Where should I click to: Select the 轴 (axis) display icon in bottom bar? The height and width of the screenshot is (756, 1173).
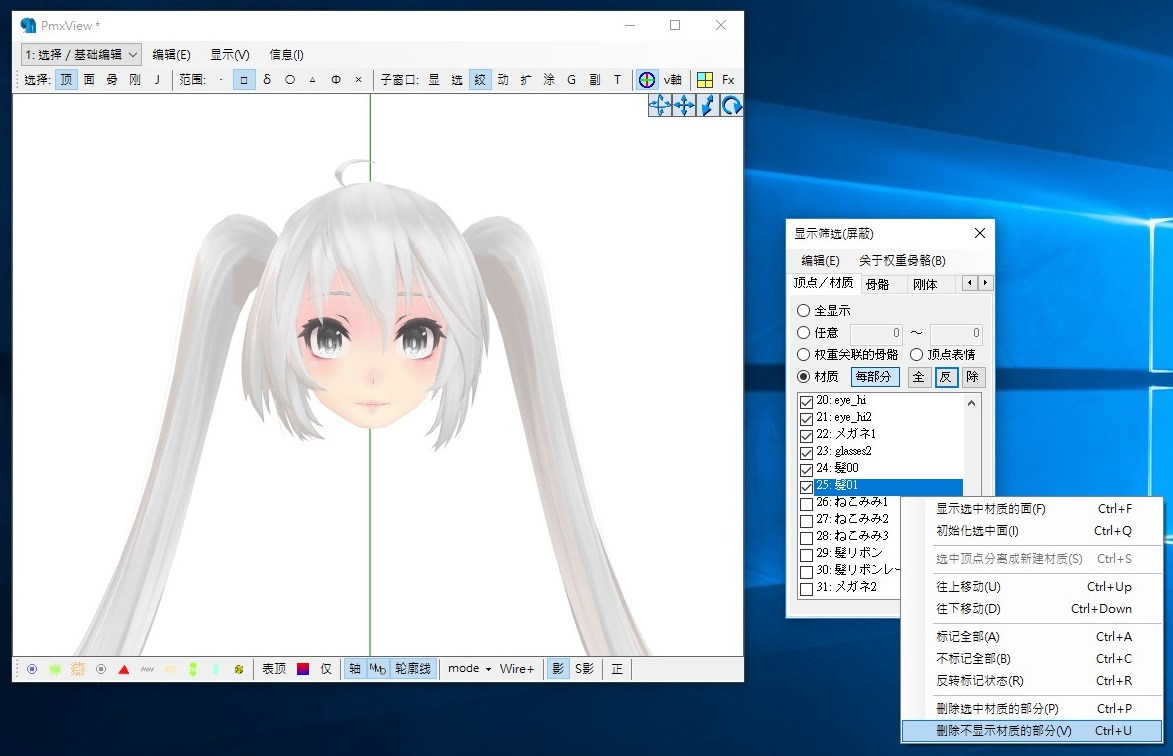353,668
